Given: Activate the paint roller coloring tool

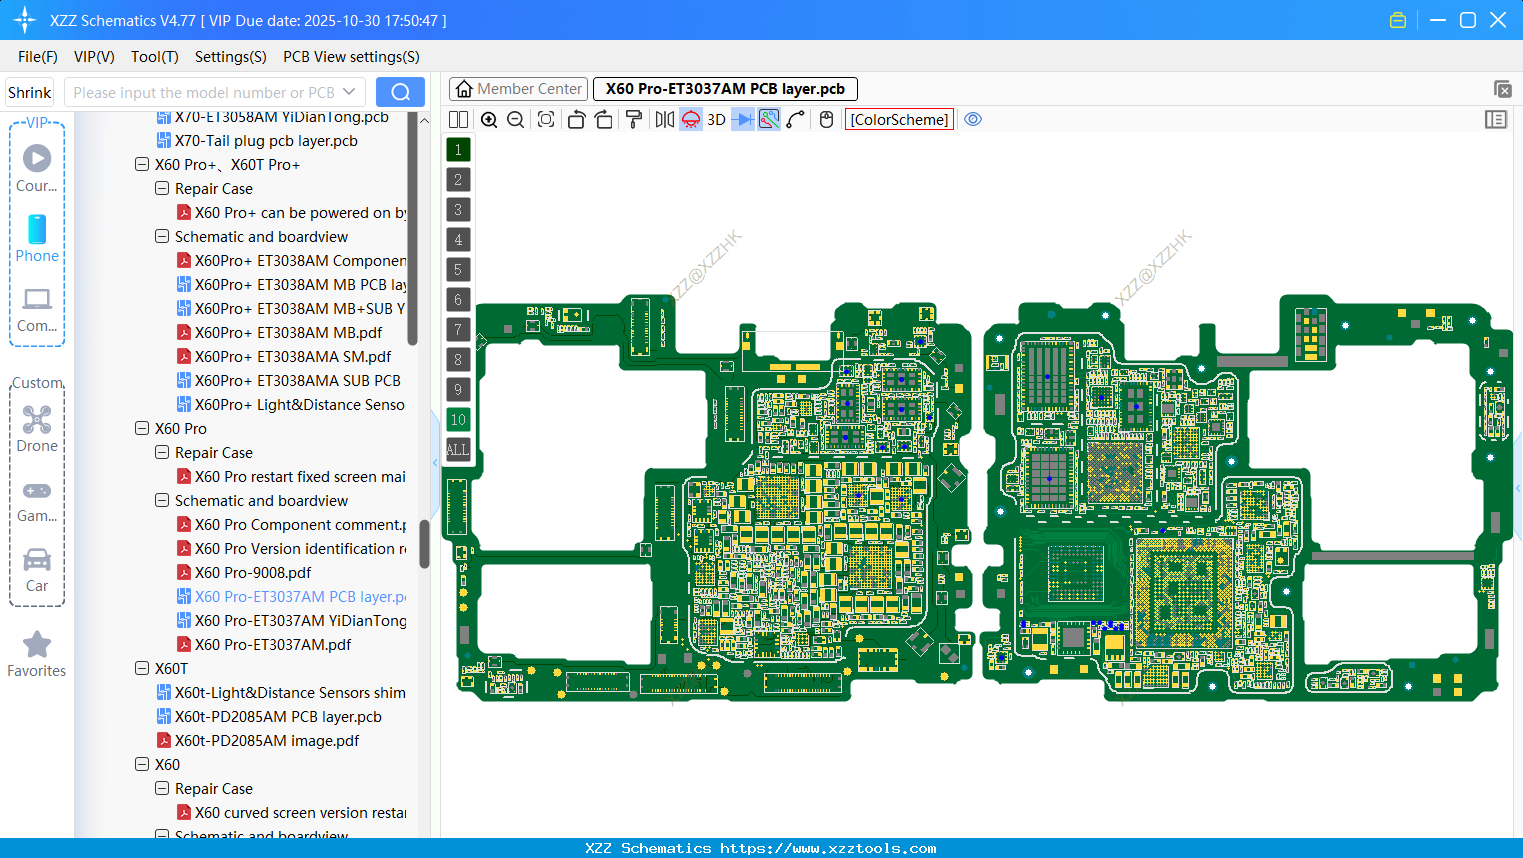Looking at the screenshot, I should pyautogui.click(x=632, y=119).
